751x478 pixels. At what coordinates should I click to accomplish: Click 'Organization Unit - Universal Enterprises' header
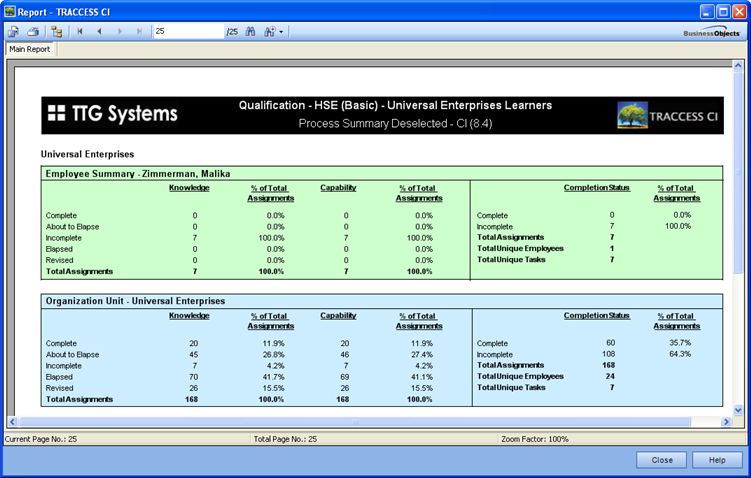point(135,301)
